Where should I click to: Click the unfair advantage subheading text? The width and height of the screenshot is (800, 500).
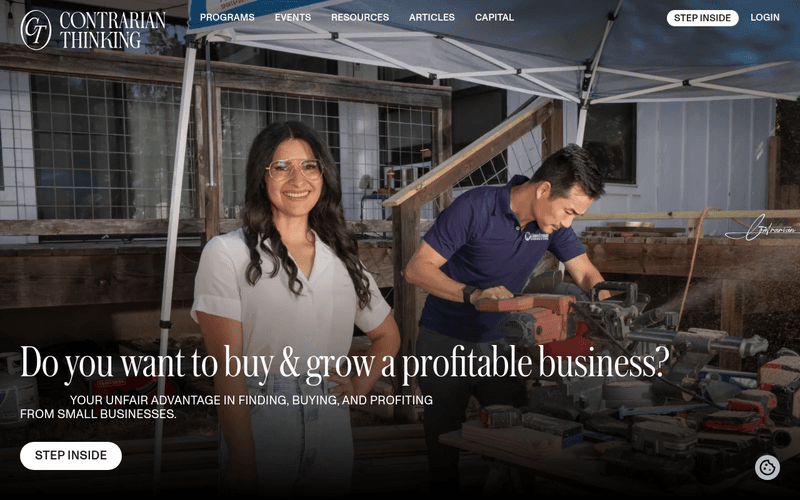tap(226, 407)
